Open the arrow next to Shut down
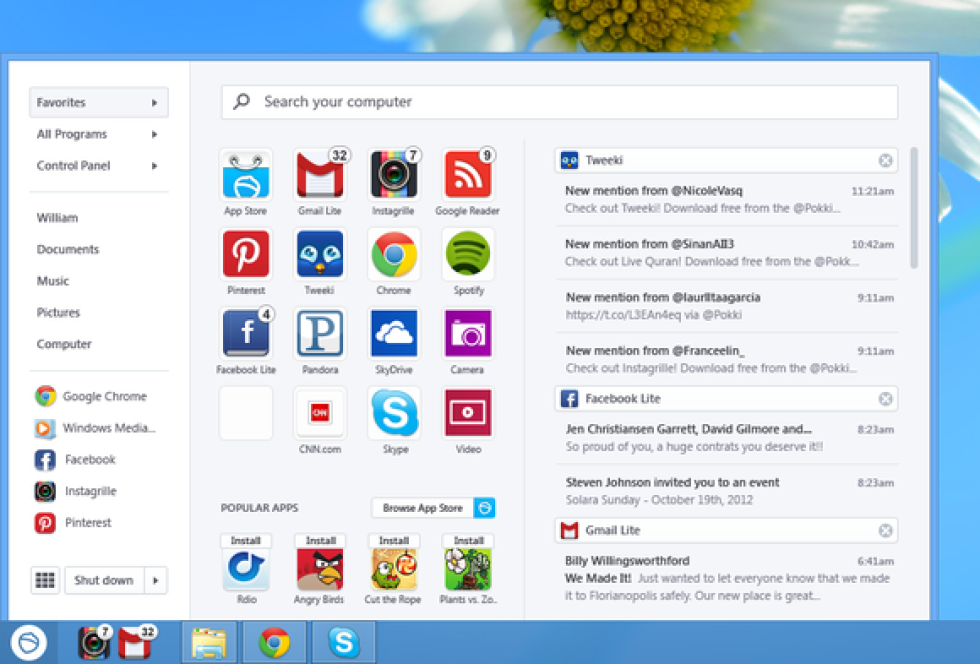980x664 pixels. click(156, 580)
